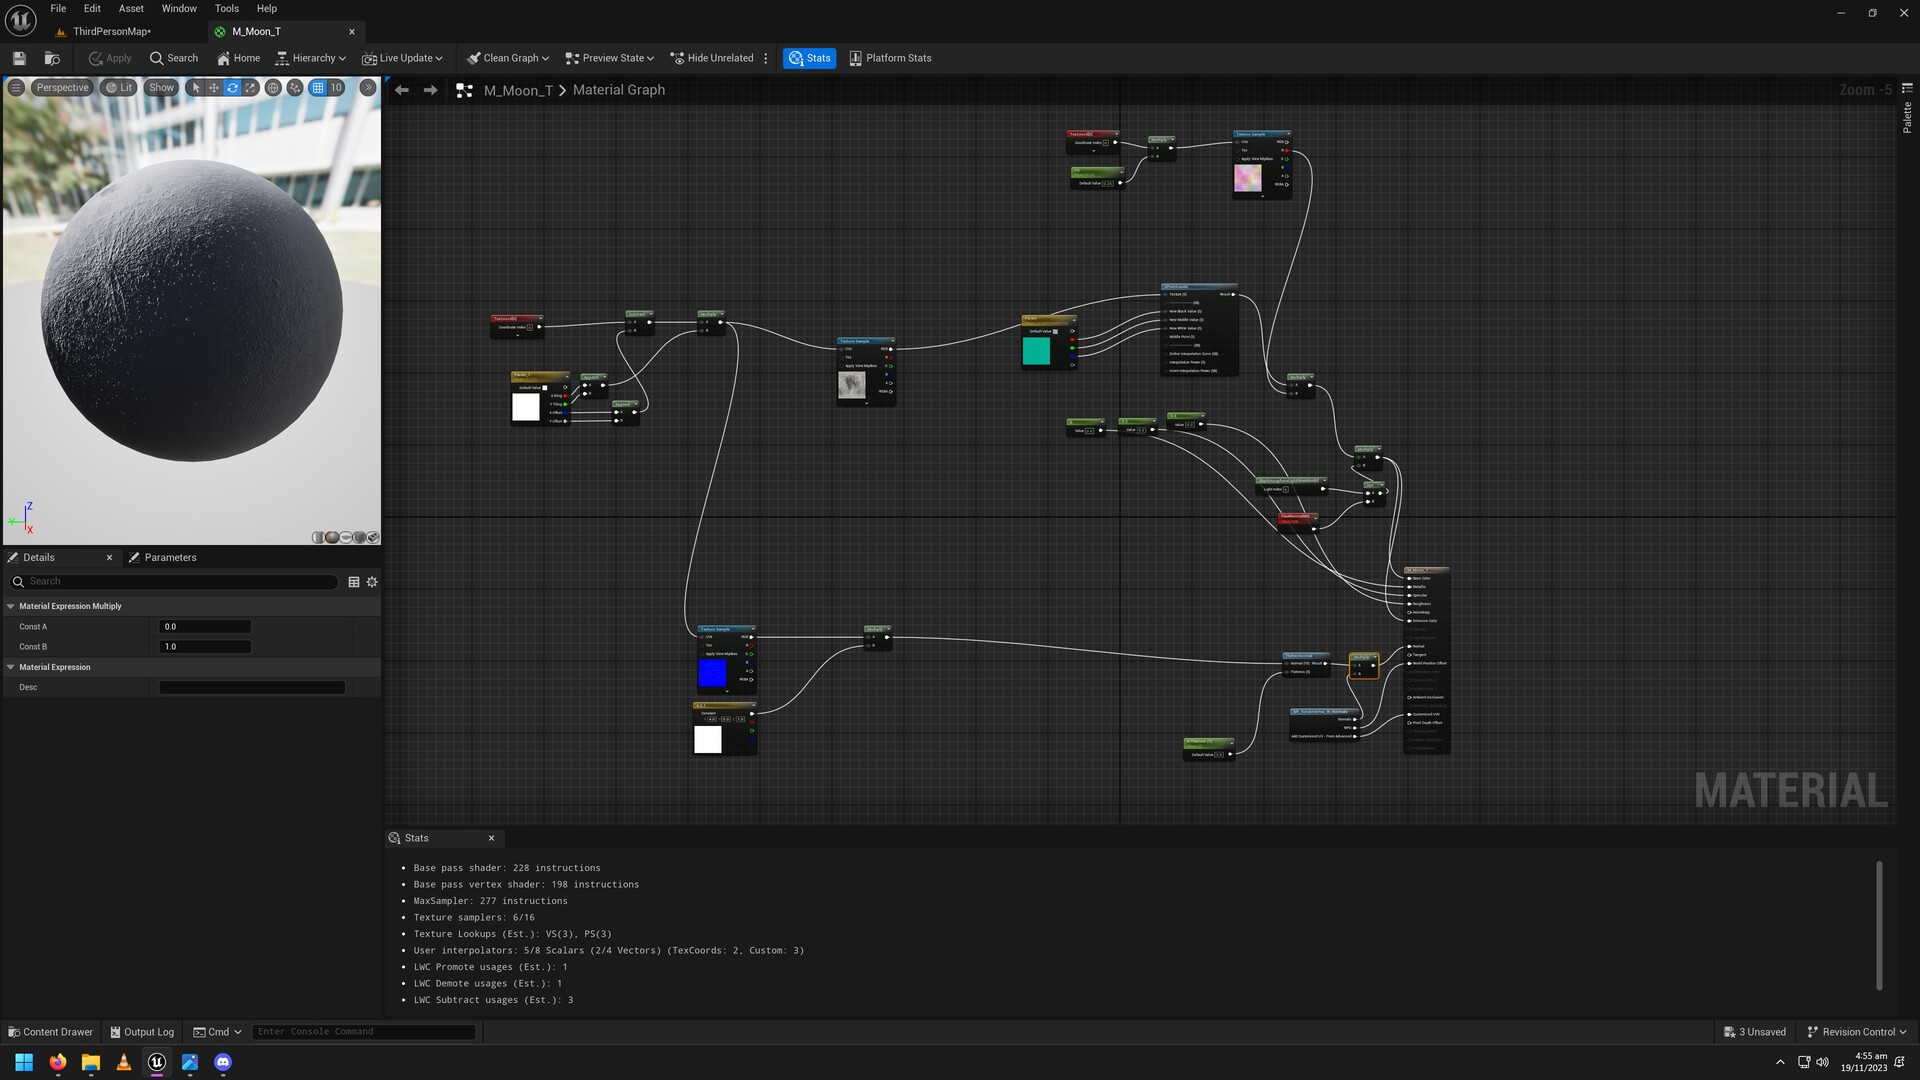Click Browse to asset in Content Browser icon
Screen dimensions: 1920x1080
[x=52, y=58]
